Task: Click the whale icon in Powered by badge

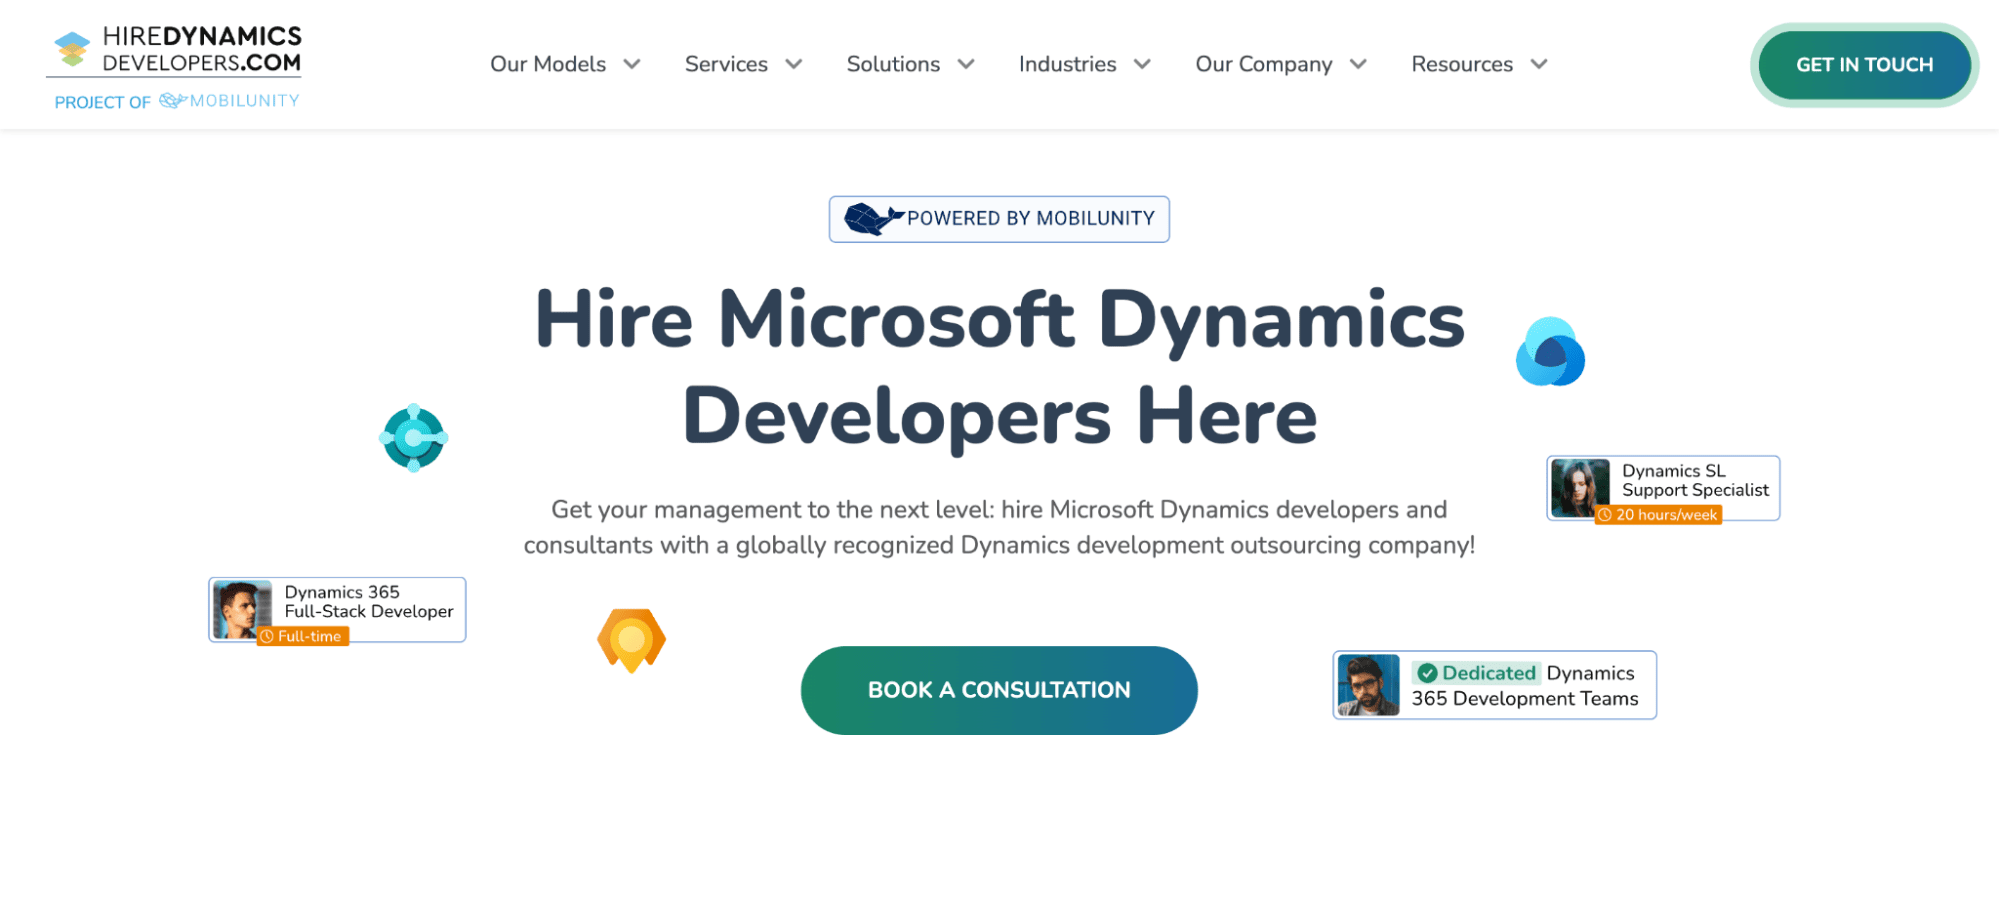Action: 874,219
